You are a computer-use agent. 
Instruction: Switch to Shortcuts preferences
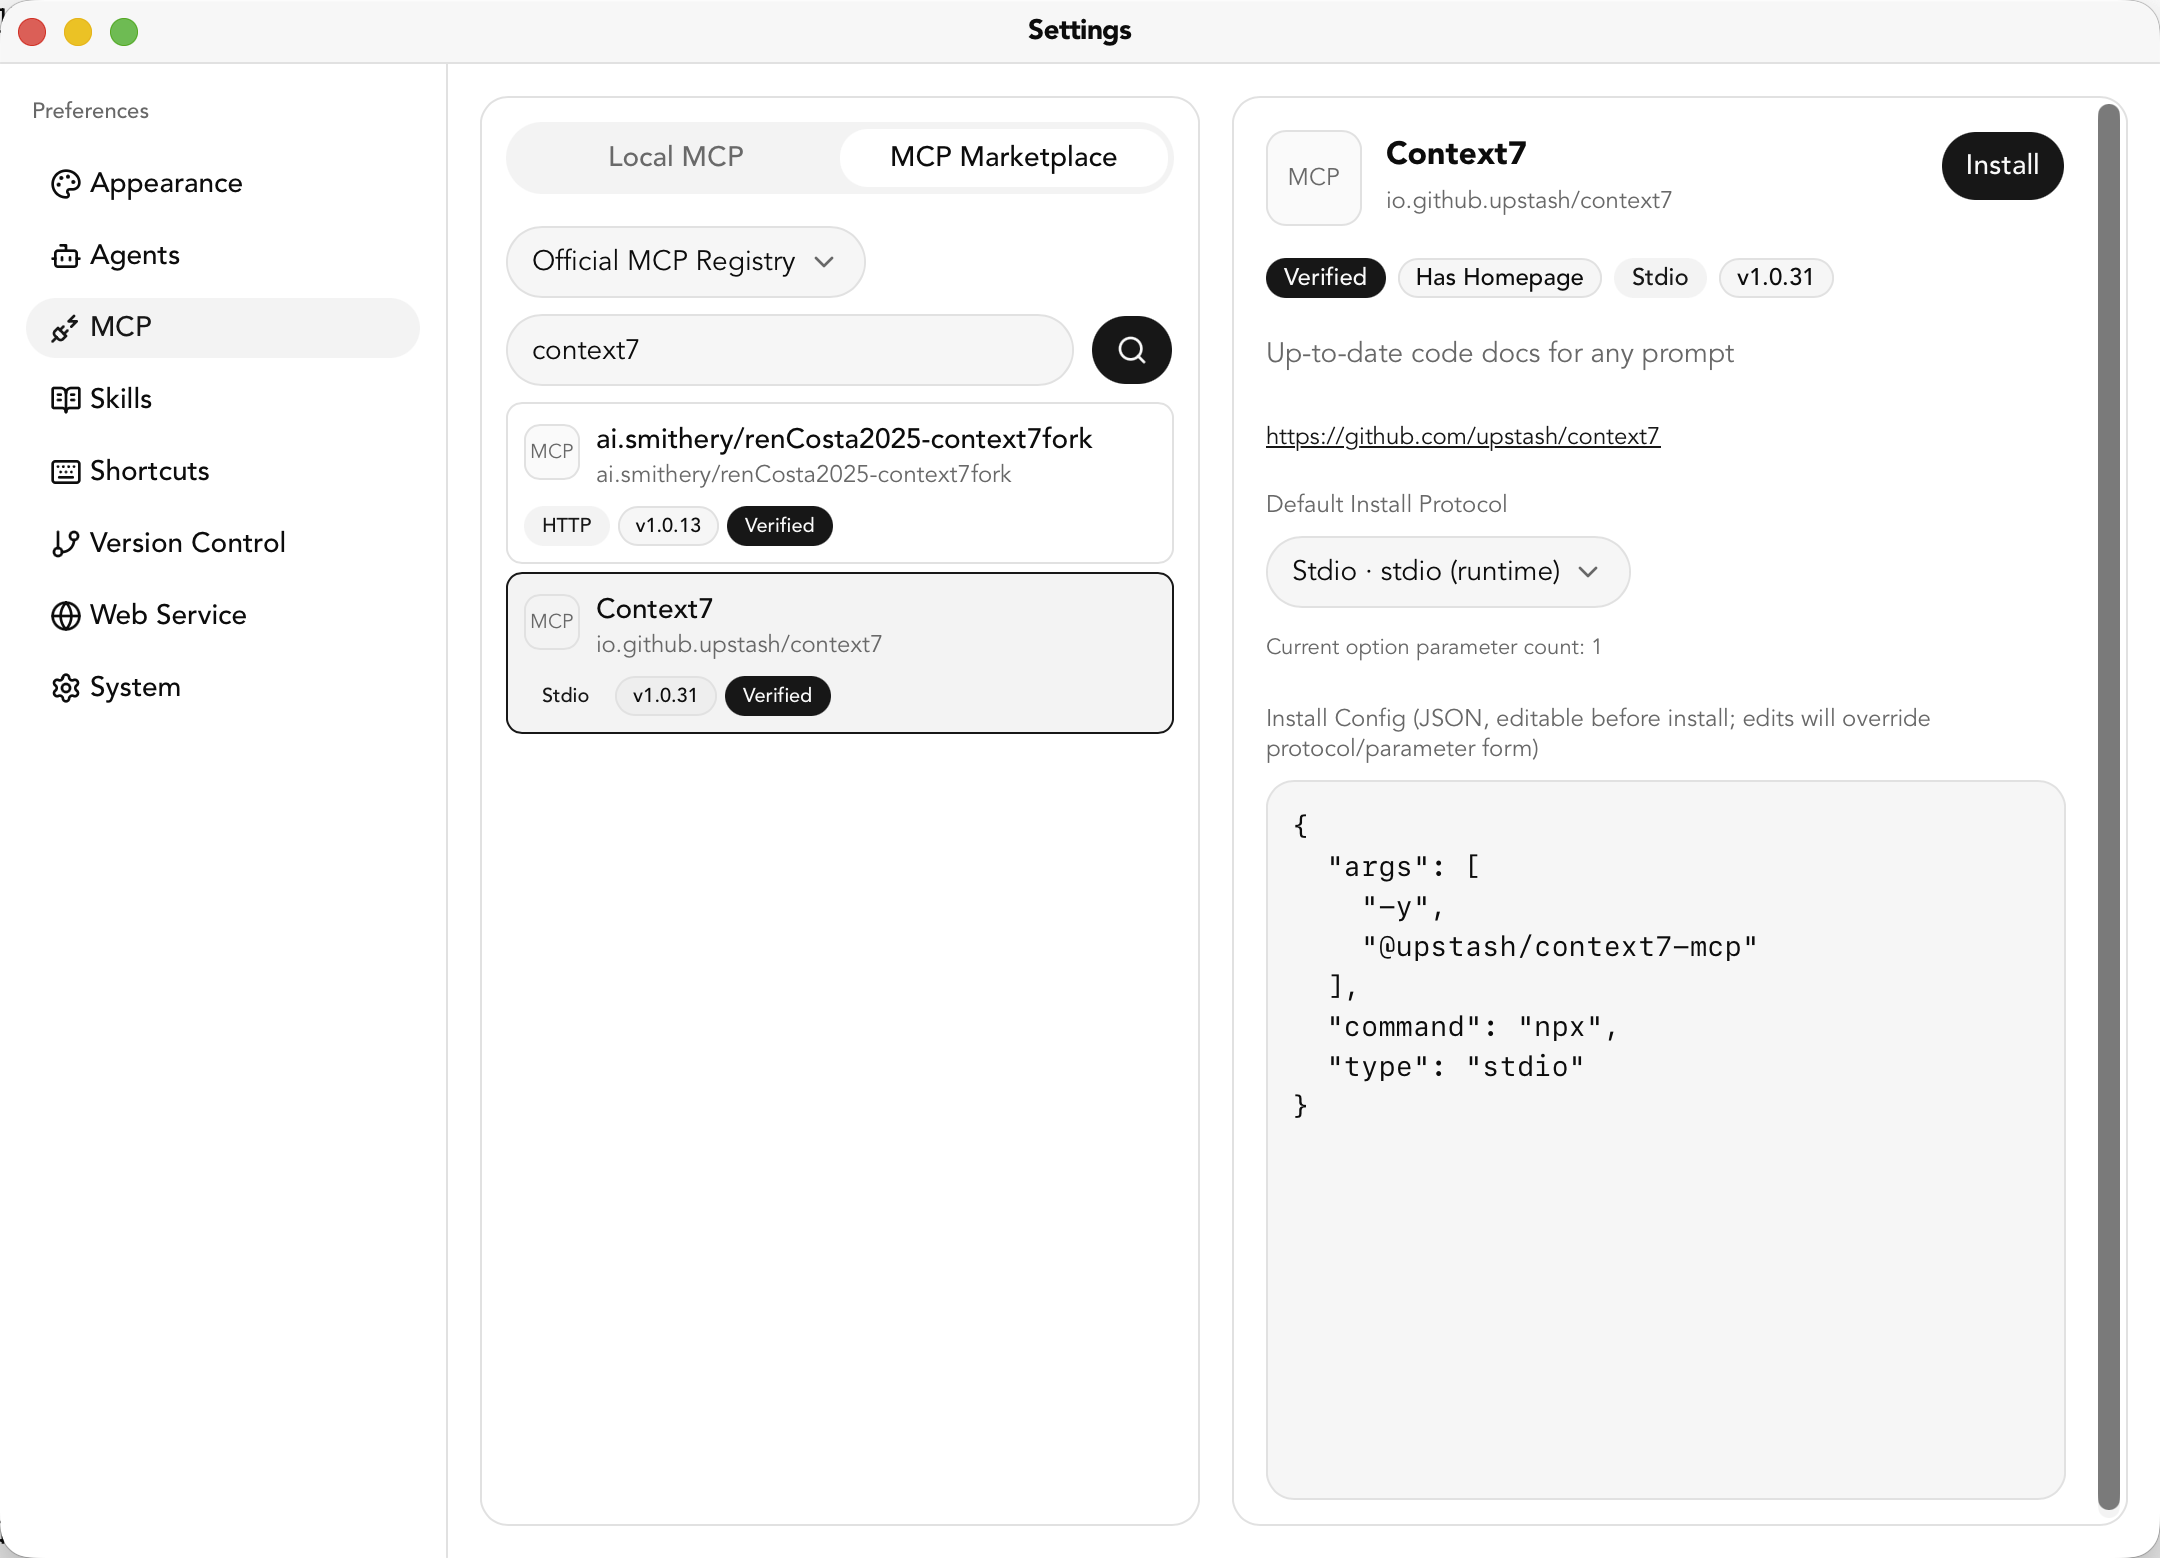click(222, 472)
